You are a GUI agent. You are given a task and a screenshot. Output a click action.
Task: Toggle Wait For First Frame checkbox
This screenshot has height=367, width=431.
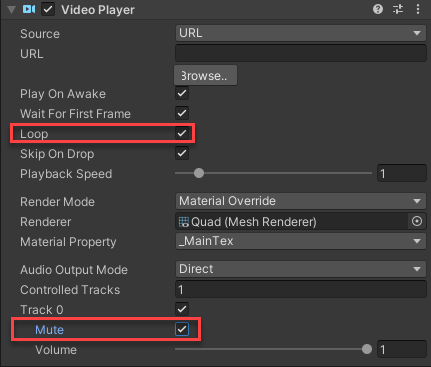182,113
